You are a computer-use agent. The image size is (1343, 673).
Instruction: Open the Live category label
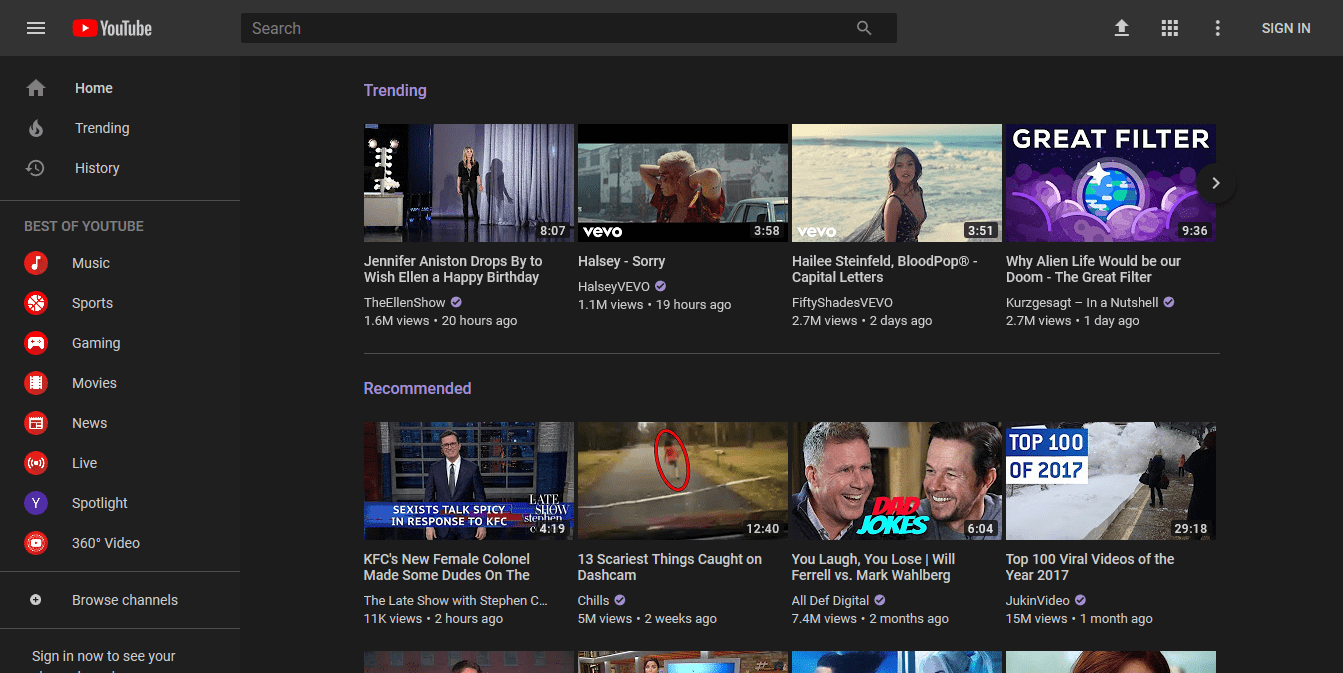pos(84,463)
